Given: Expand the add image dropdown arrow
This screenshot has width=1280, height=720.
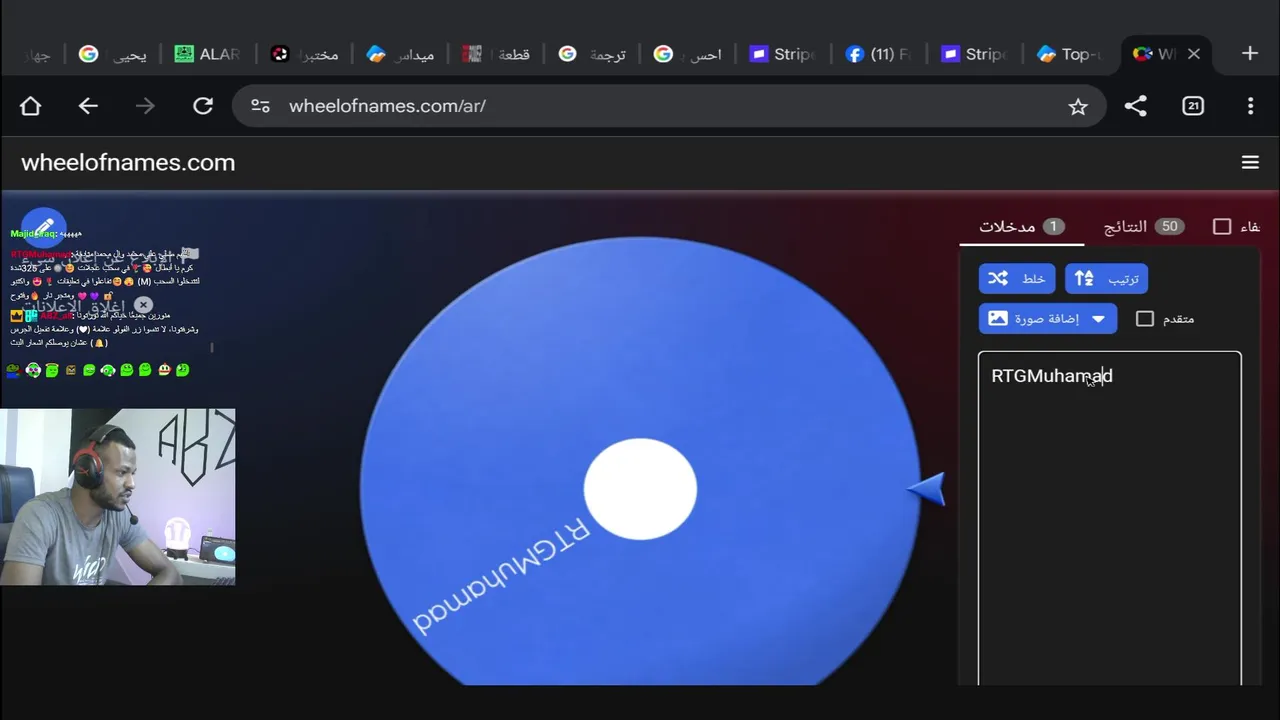Looking at the screenshot, I should click(1099, 318).
